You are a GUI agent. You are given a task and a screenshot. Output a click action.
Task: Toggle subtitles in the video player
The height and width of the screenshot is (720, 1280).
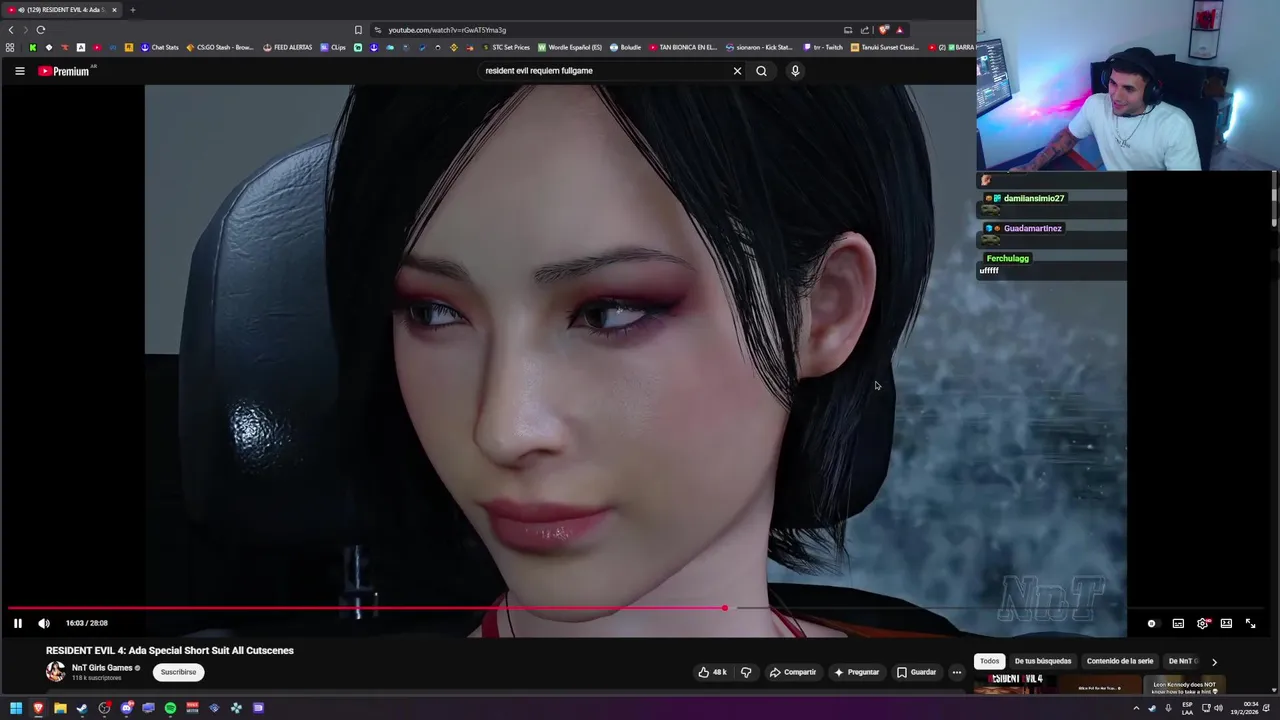pyautogui.click(x=1178, y=623)
